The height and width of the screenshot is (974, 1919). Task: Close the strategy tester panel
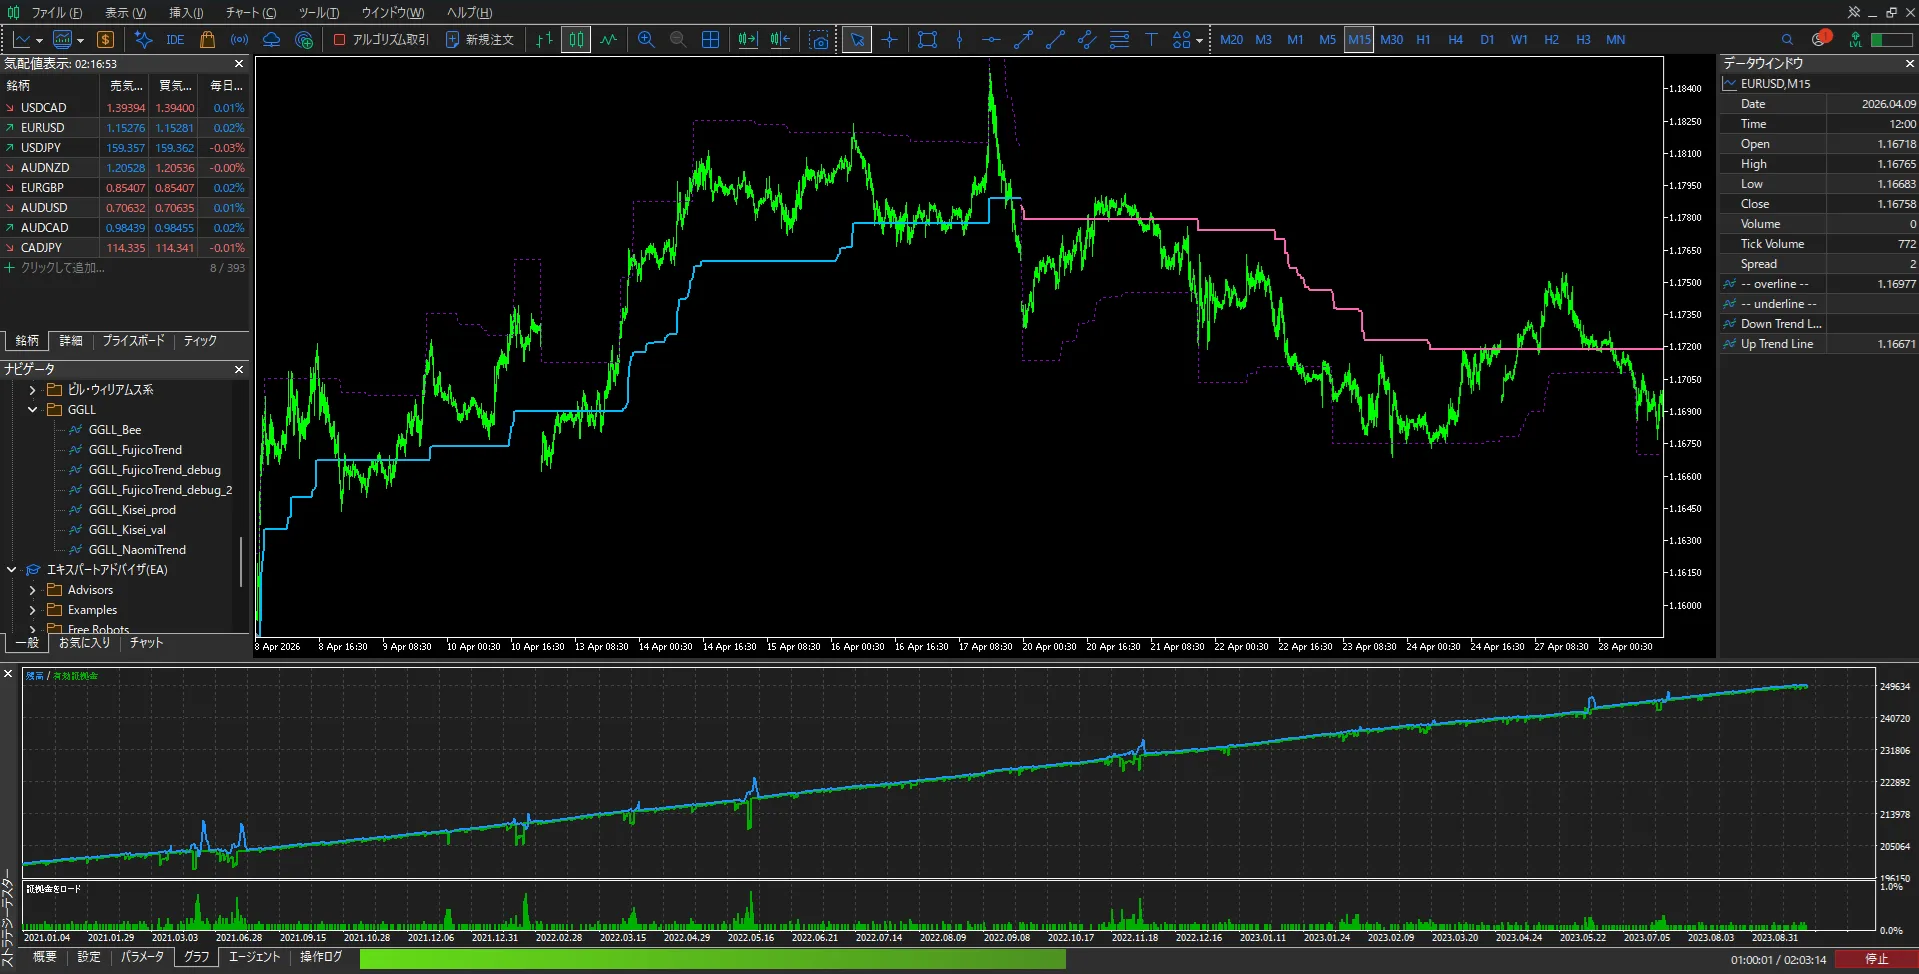click(8, 674)
